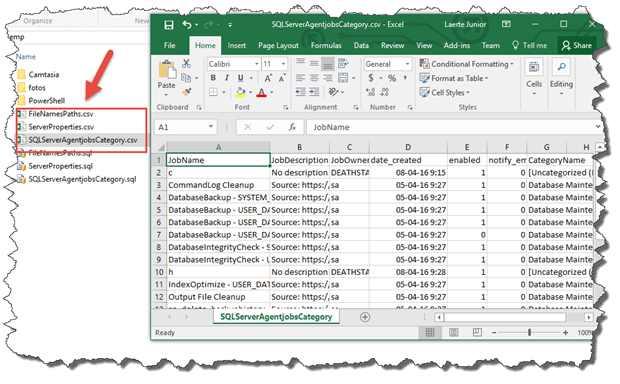Select ServerProperties.csv in Explorer window

pyautogui.click(x=61, y=127)
